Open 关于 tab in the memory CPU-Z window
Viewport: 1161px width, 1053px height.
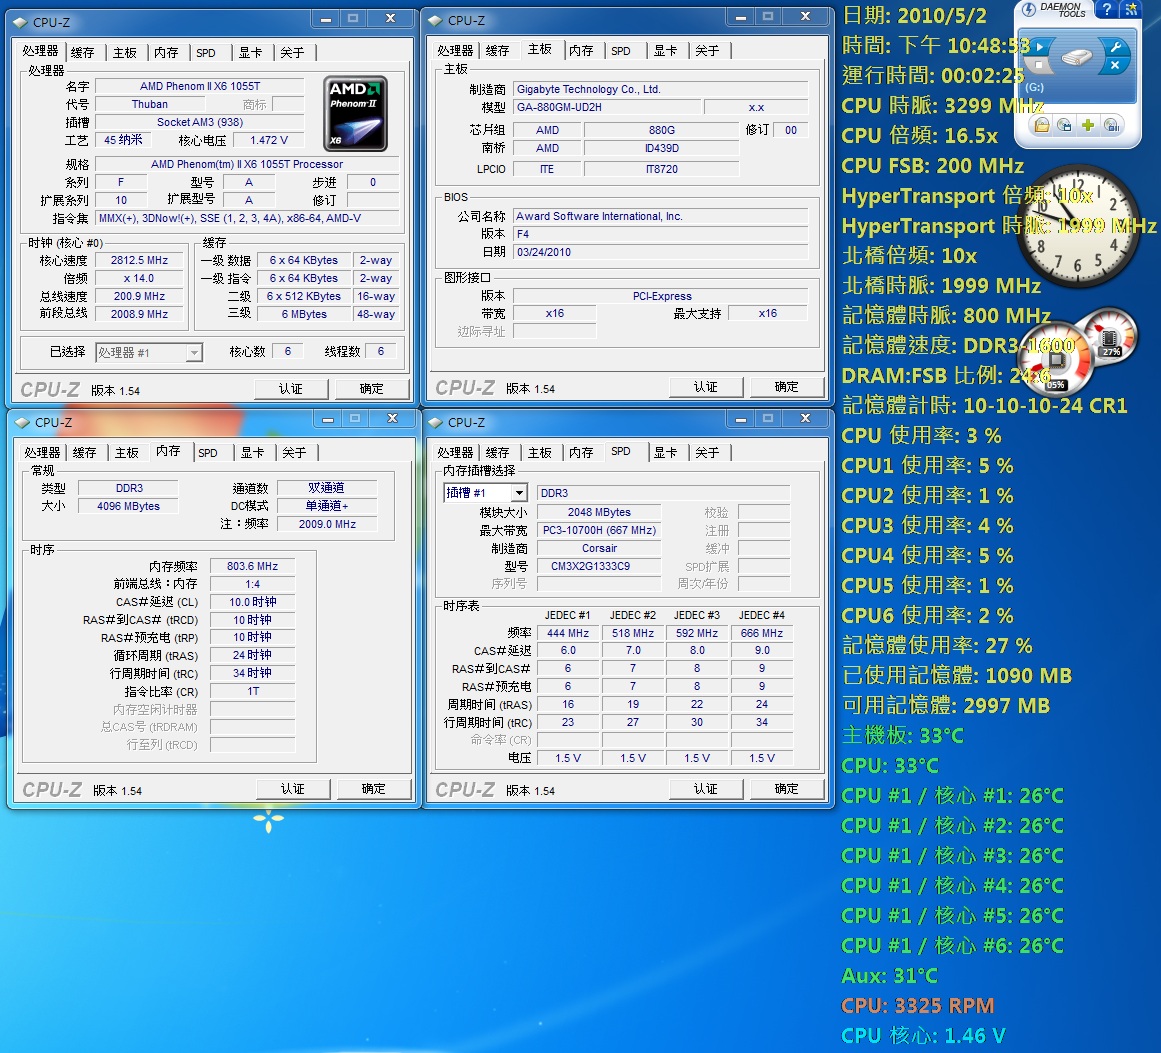[293, 452]
